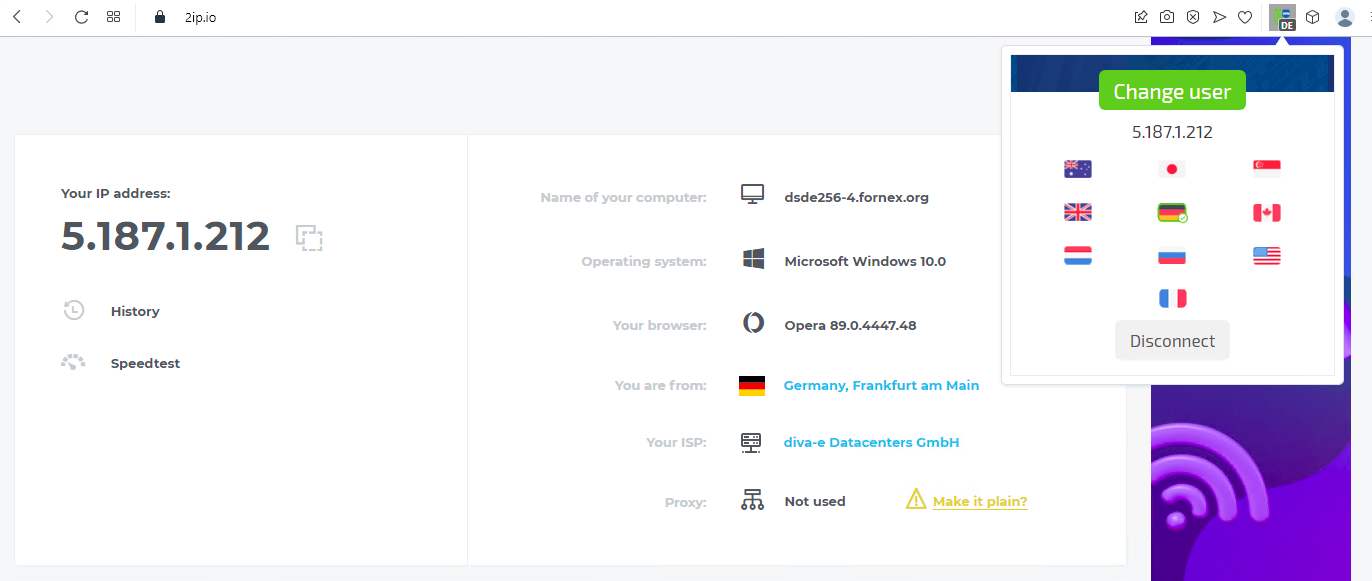Image resolution: width=1372 pixels, height=581 pixels.
Task: Open the ad blocker shield icon
Action: coord(1193,17)
